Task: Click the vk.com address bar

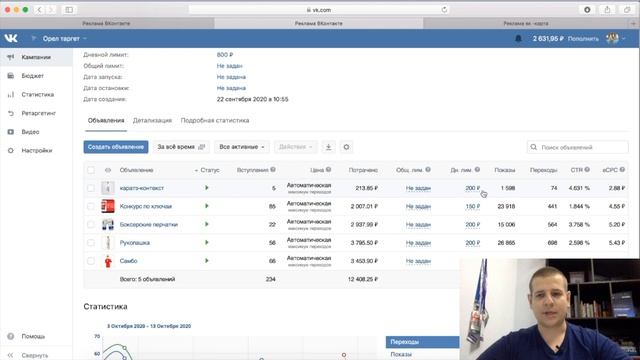Action: point(318,10)
